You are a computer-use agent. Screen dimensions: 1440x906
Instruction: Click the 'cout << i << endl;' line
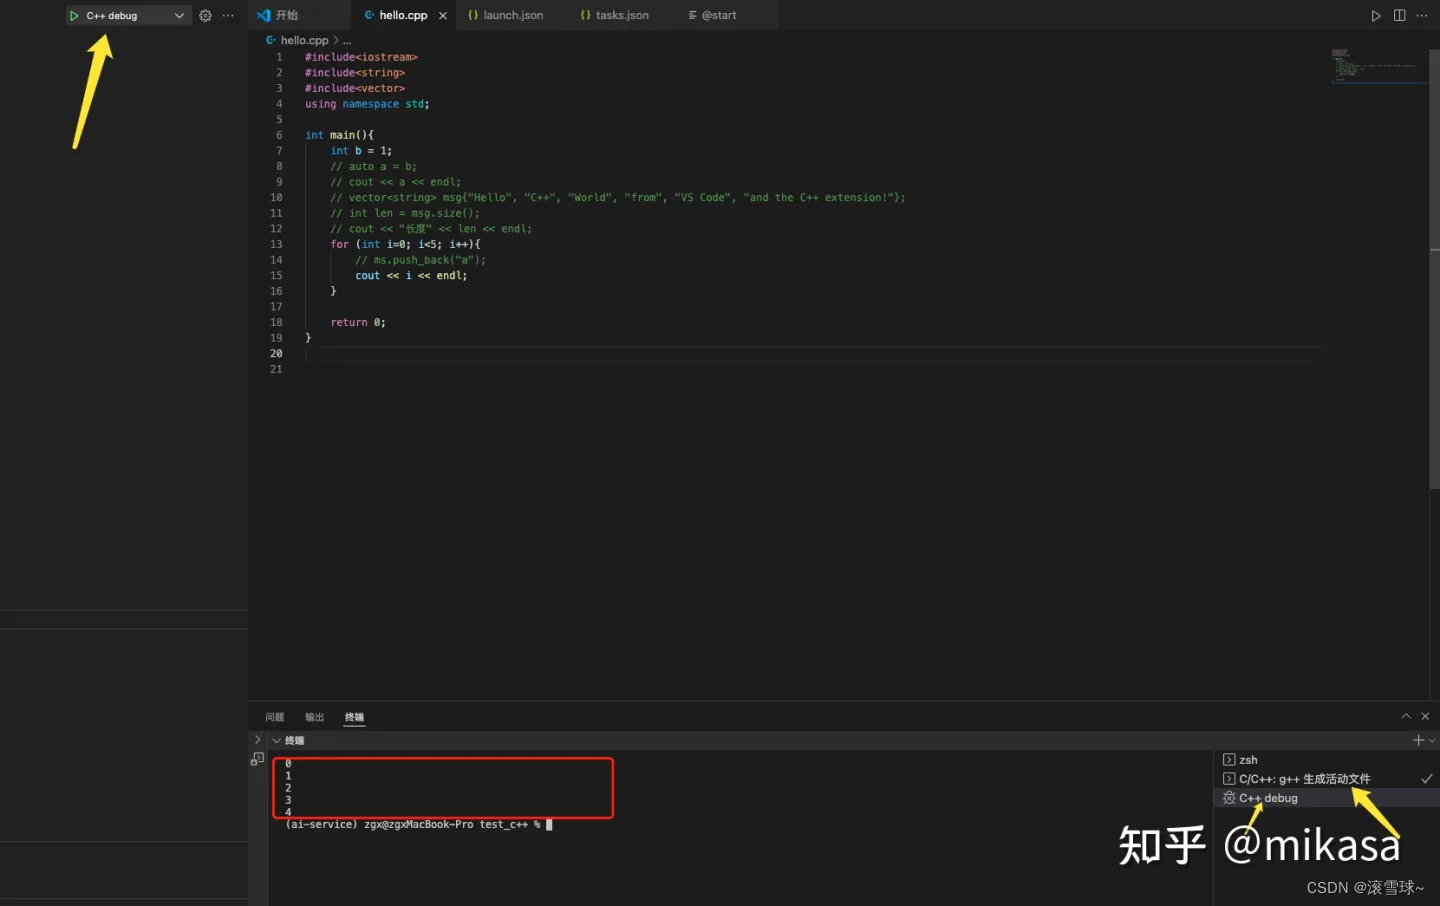click(x=411, y=276)
